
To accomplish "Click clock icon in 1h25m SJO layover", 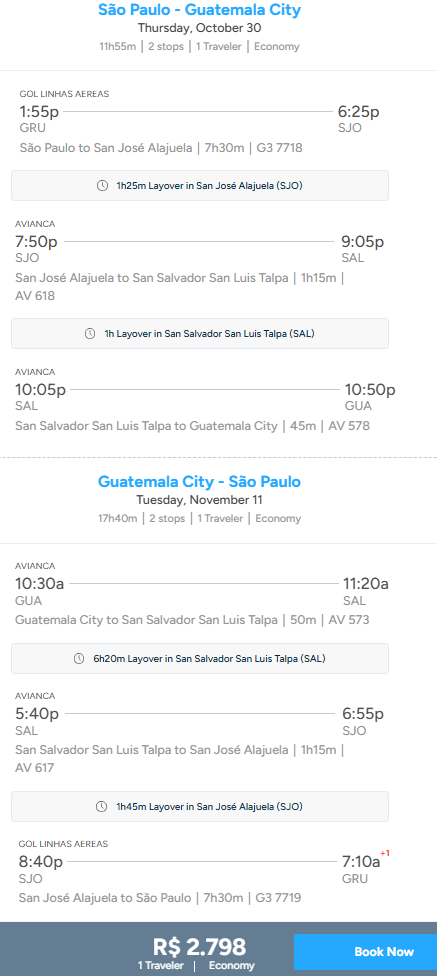I will tap(103, 185).
